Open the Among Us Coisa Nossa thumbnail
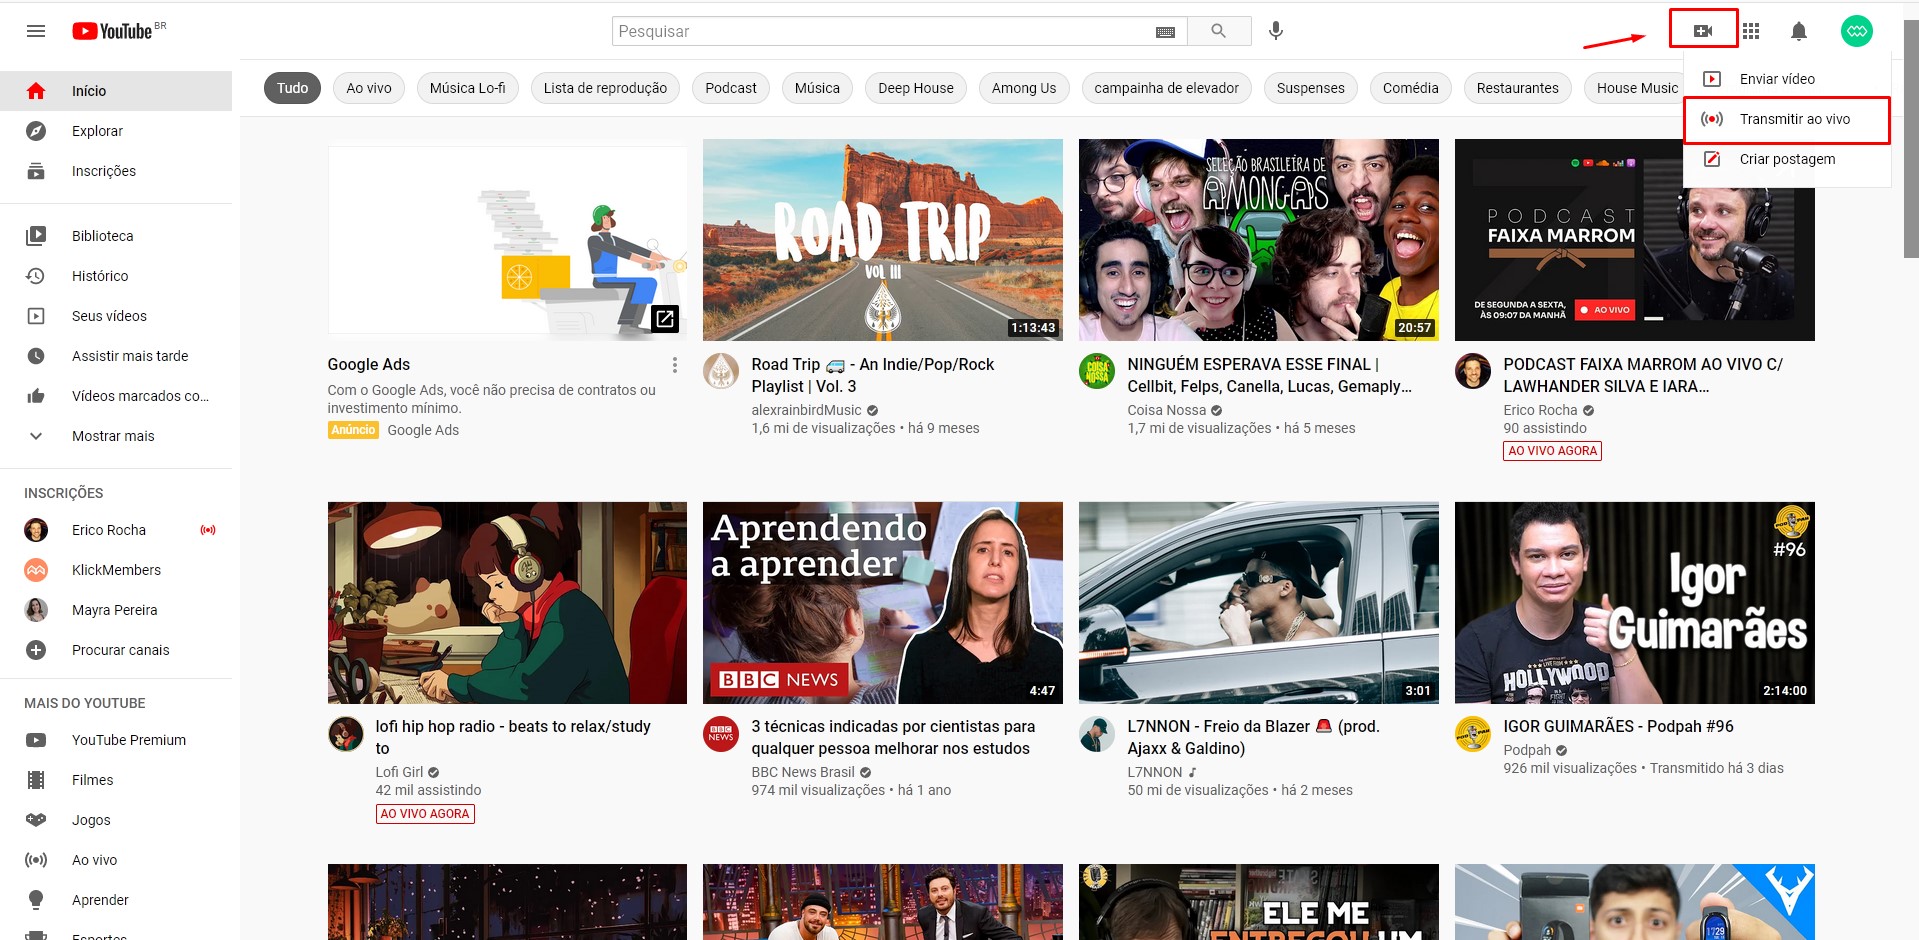This screenshot has height=940, width=1919. click(x=1259, y=240)
